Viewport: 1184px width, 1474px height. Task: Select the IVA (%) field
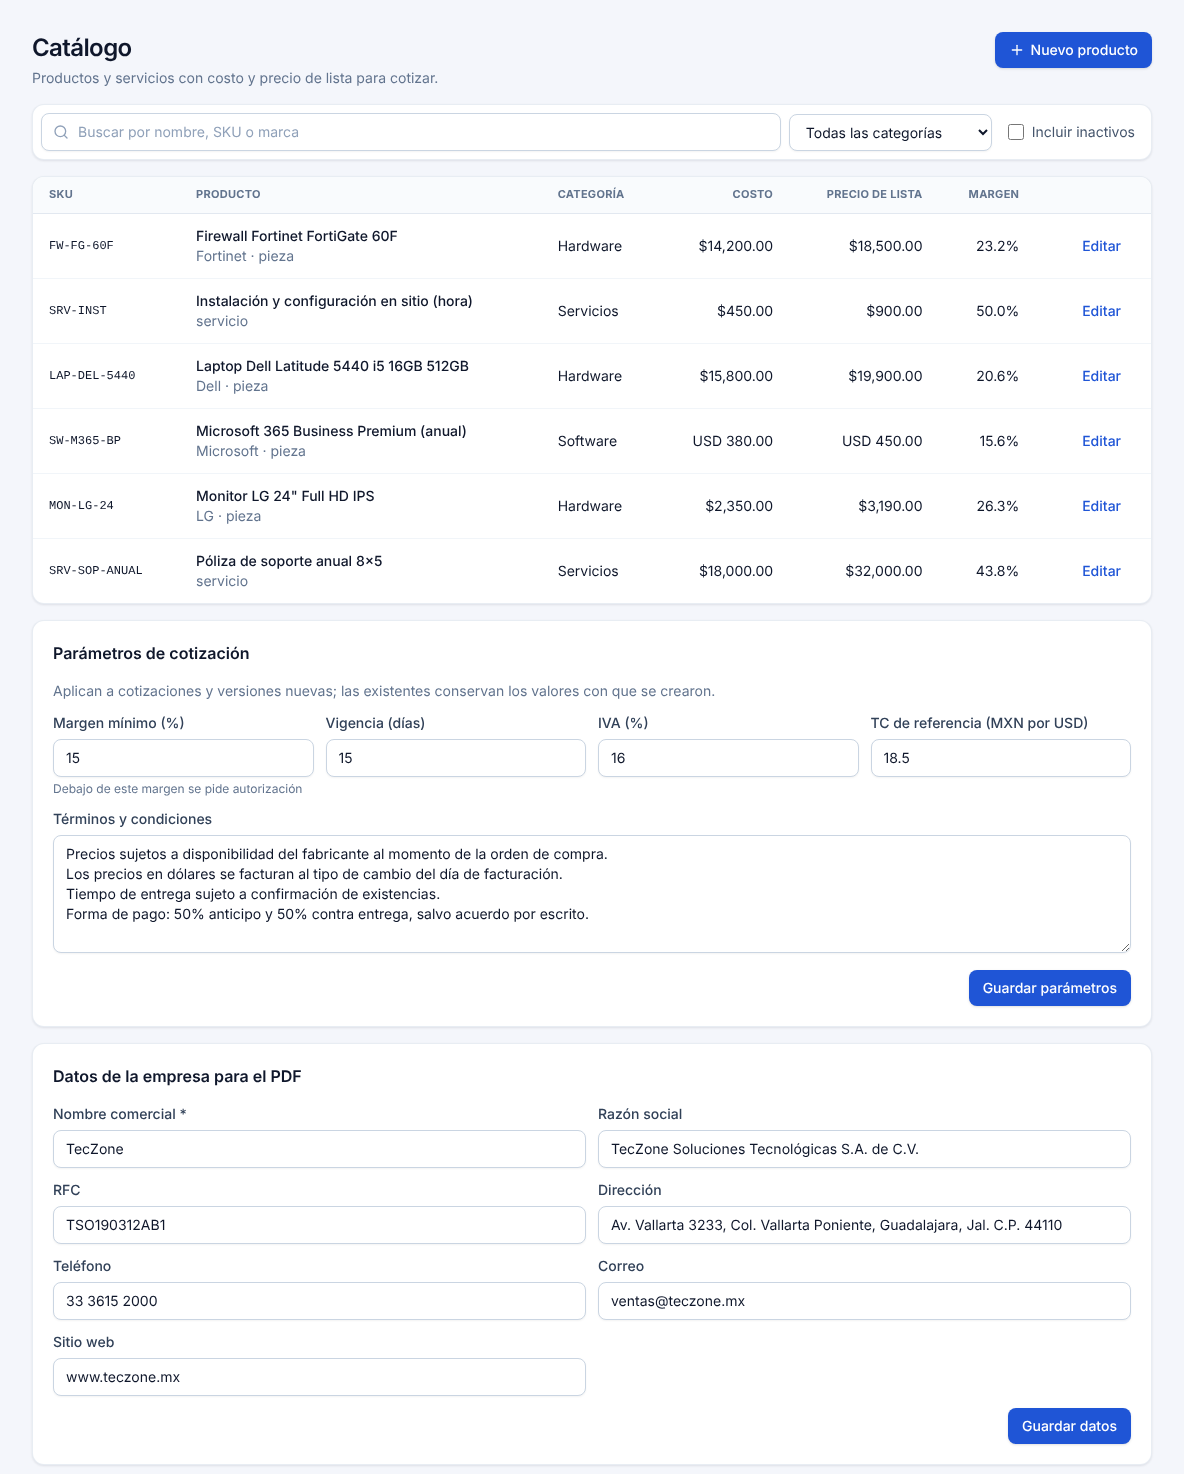[x=728, y=758]
